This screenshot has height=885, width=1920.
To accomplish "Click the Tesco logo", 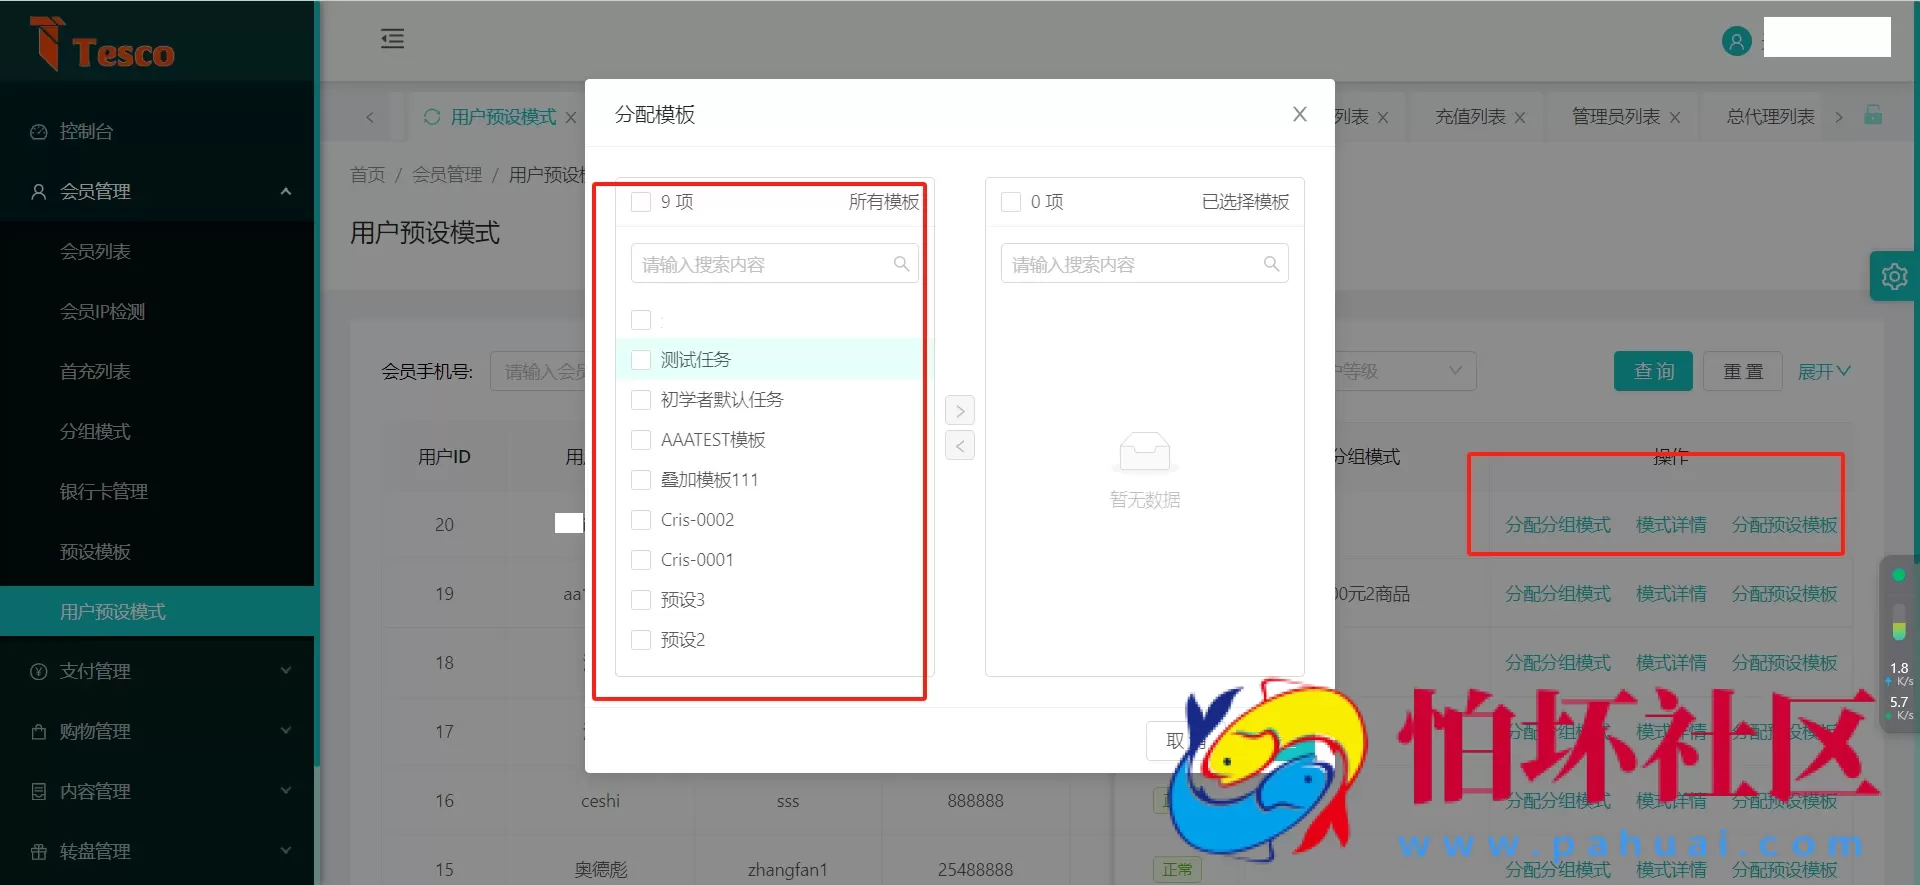I will (x=102, y=43).
